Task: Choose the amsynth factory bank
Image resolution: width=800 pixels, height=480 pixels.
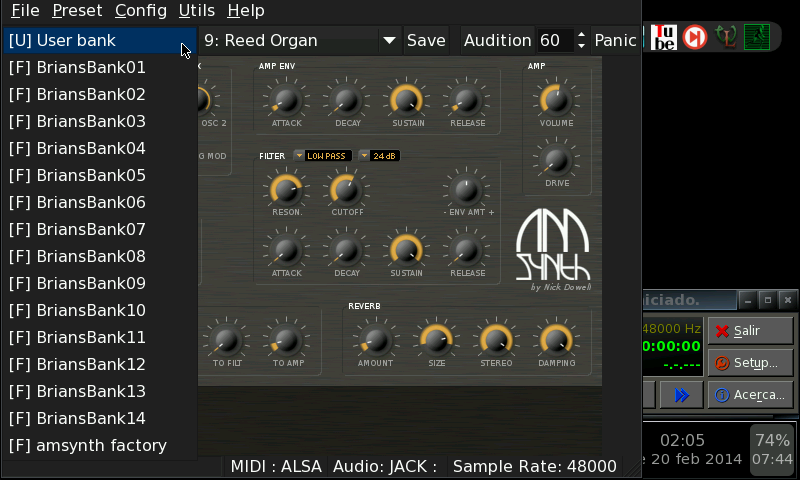Action: pyautogui.click(x=100, y=446)
